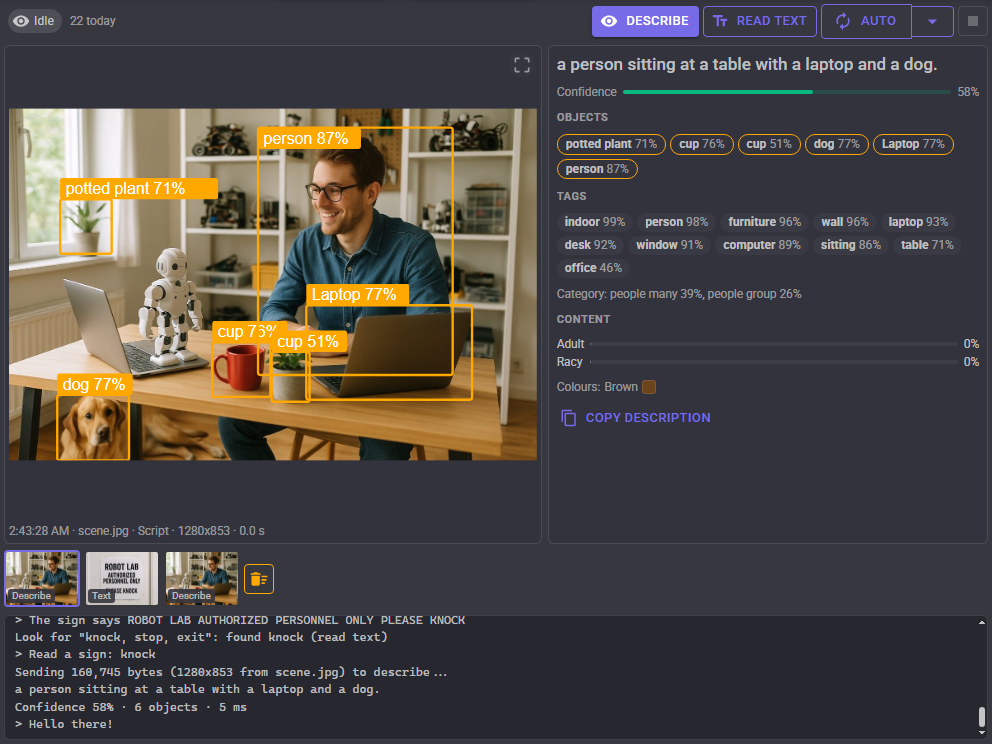
Task: Click the log panel scrollbar thumb
Action: (981, 717)
